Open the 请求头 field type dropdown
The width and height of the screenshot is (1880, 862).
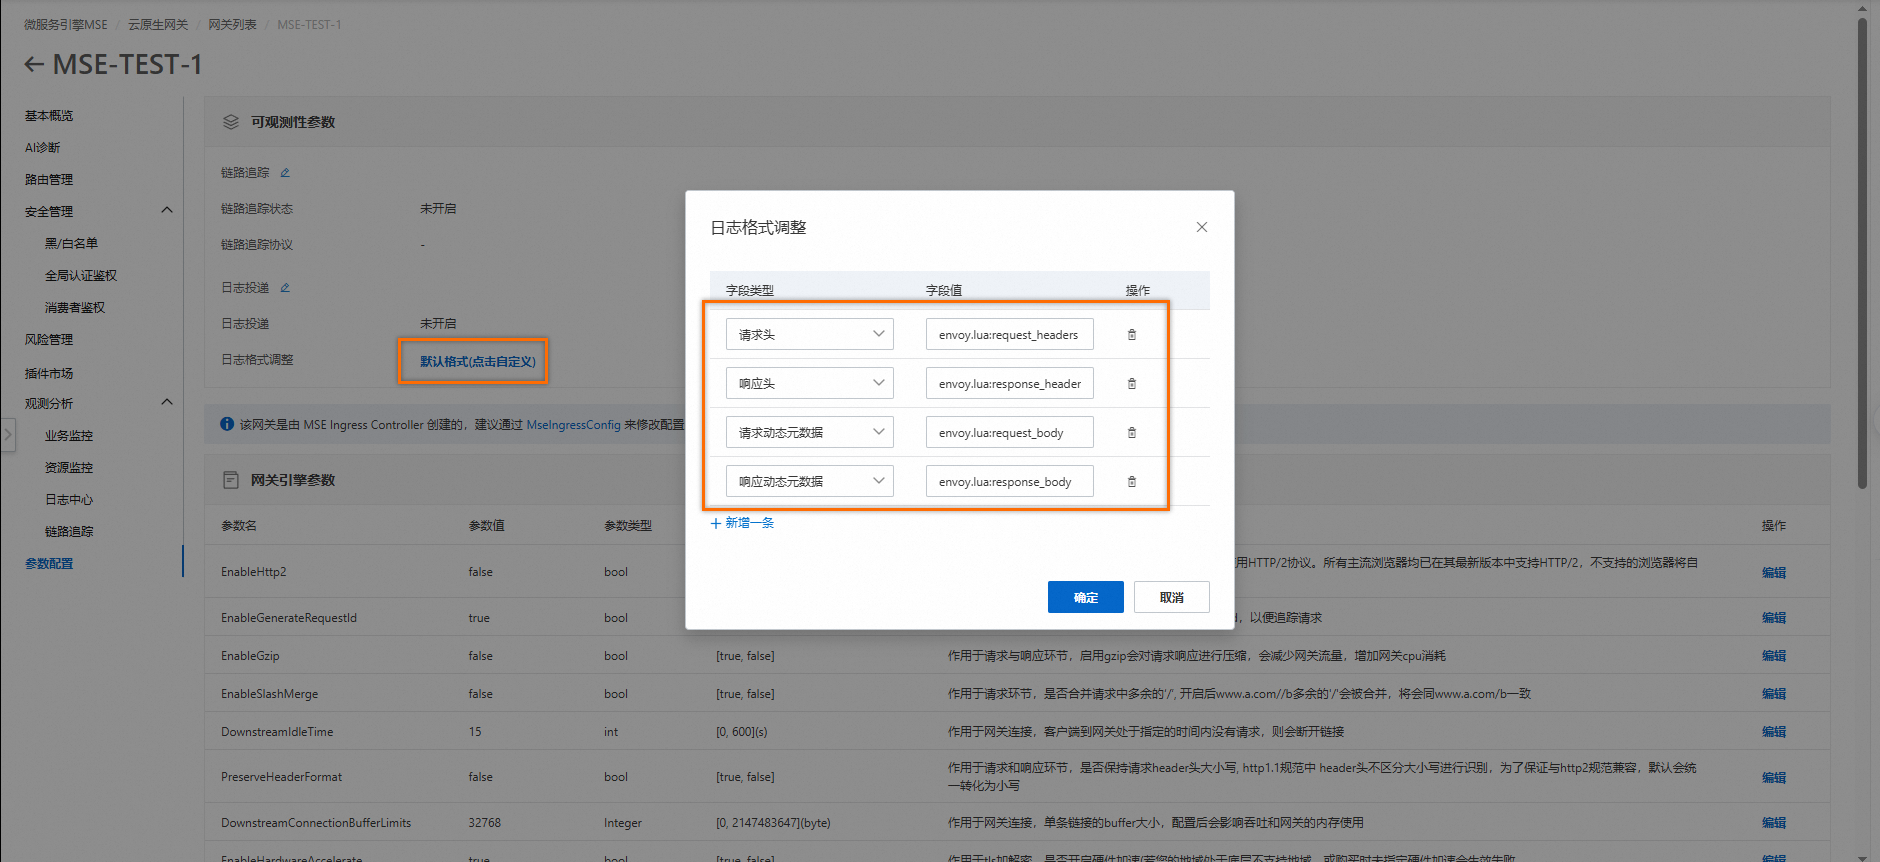[810, 335]
